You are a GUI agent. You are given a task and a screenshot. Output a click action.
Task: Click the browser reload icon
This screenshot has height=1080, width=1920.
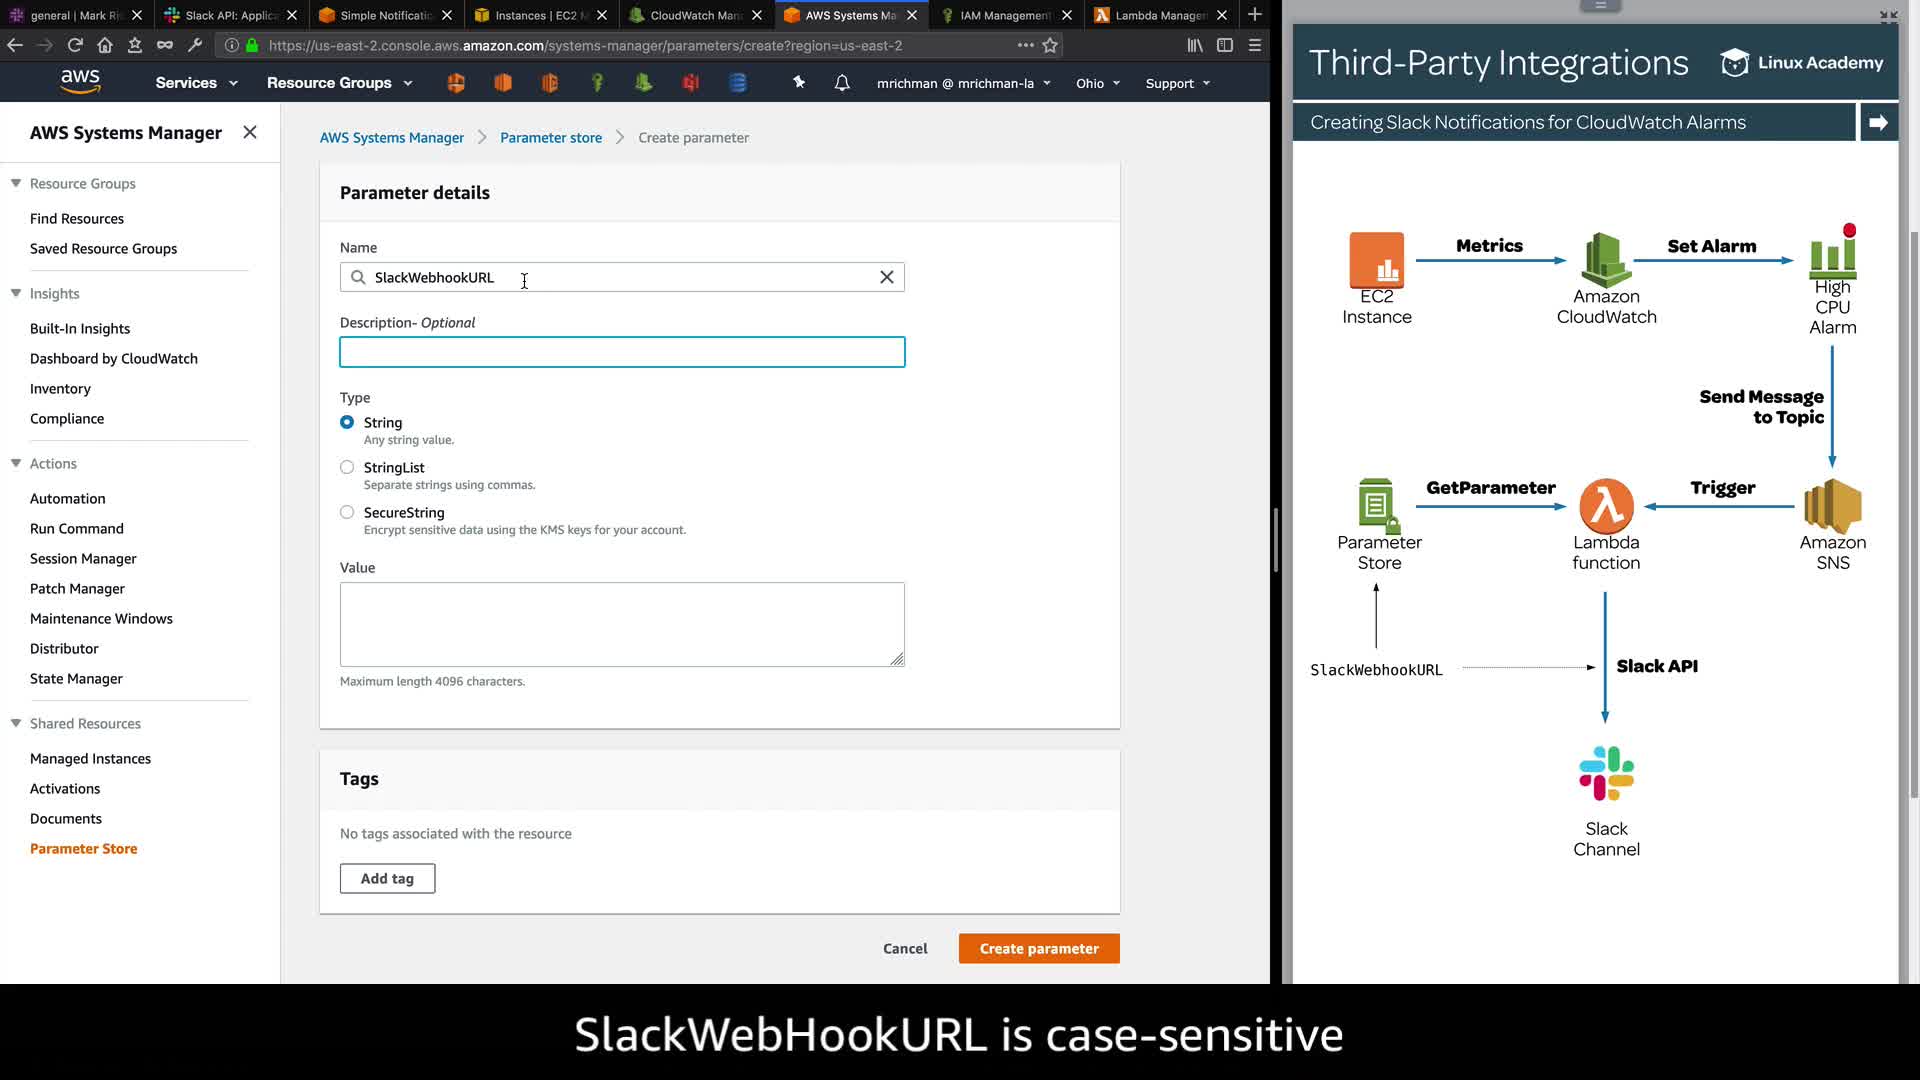(x=75, y=45)
